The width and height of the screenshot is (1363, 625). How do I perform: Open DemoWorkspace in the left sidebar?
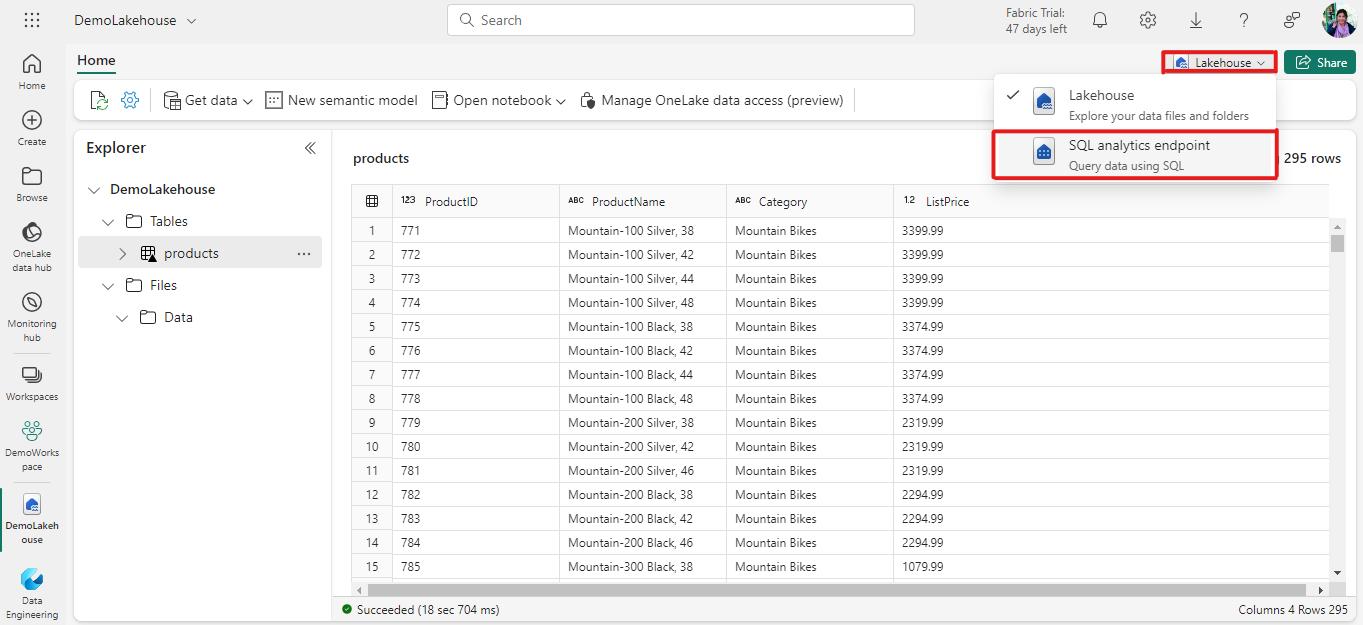coord(32,446)
